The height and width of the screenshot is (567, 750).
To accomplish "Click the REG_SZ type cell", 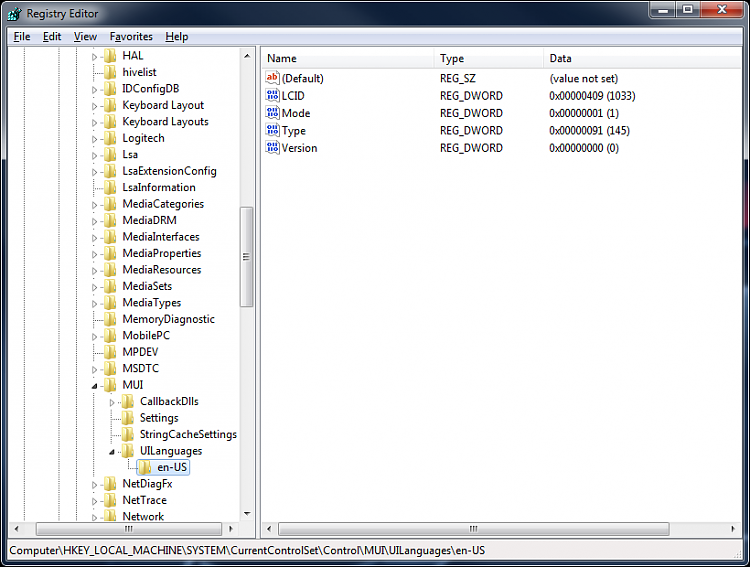I will click(458, 78).
